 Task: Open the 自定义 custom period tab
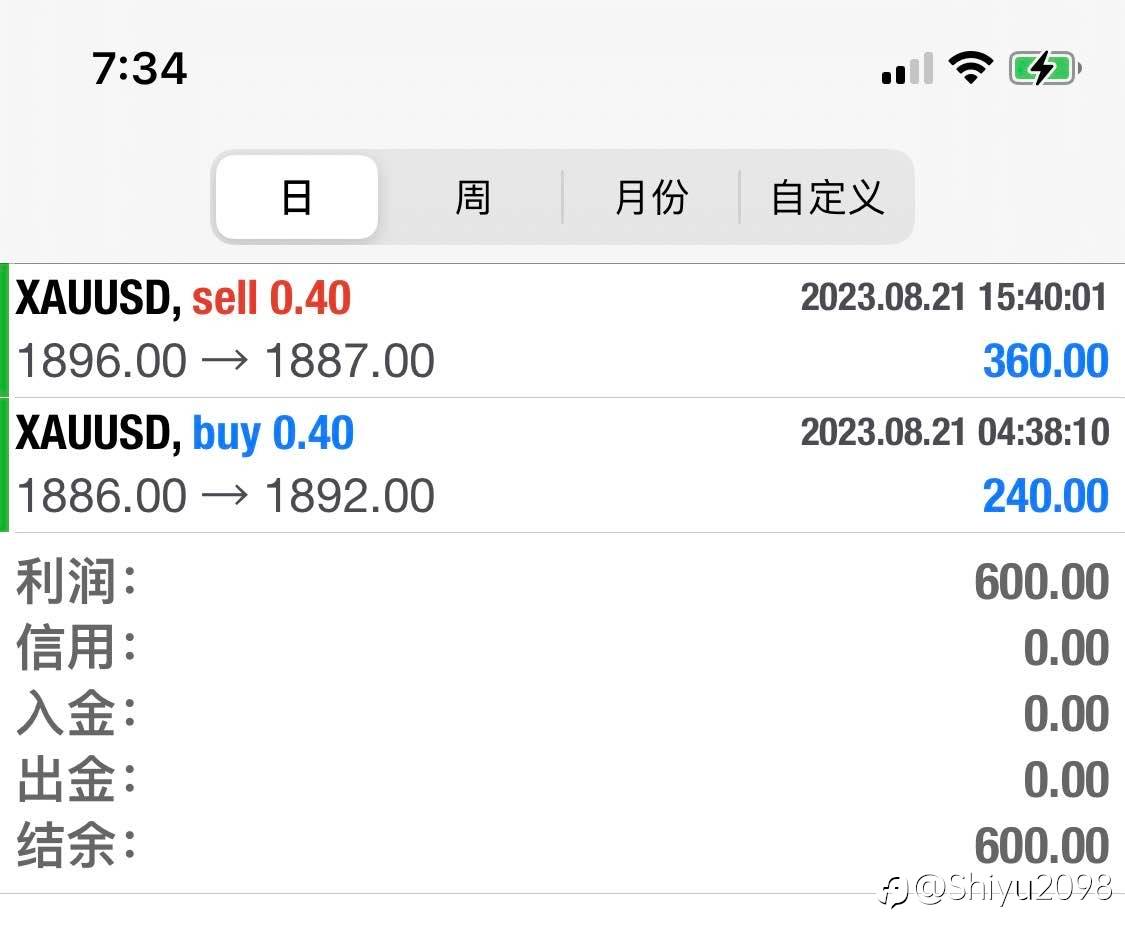tap(827, 197)
